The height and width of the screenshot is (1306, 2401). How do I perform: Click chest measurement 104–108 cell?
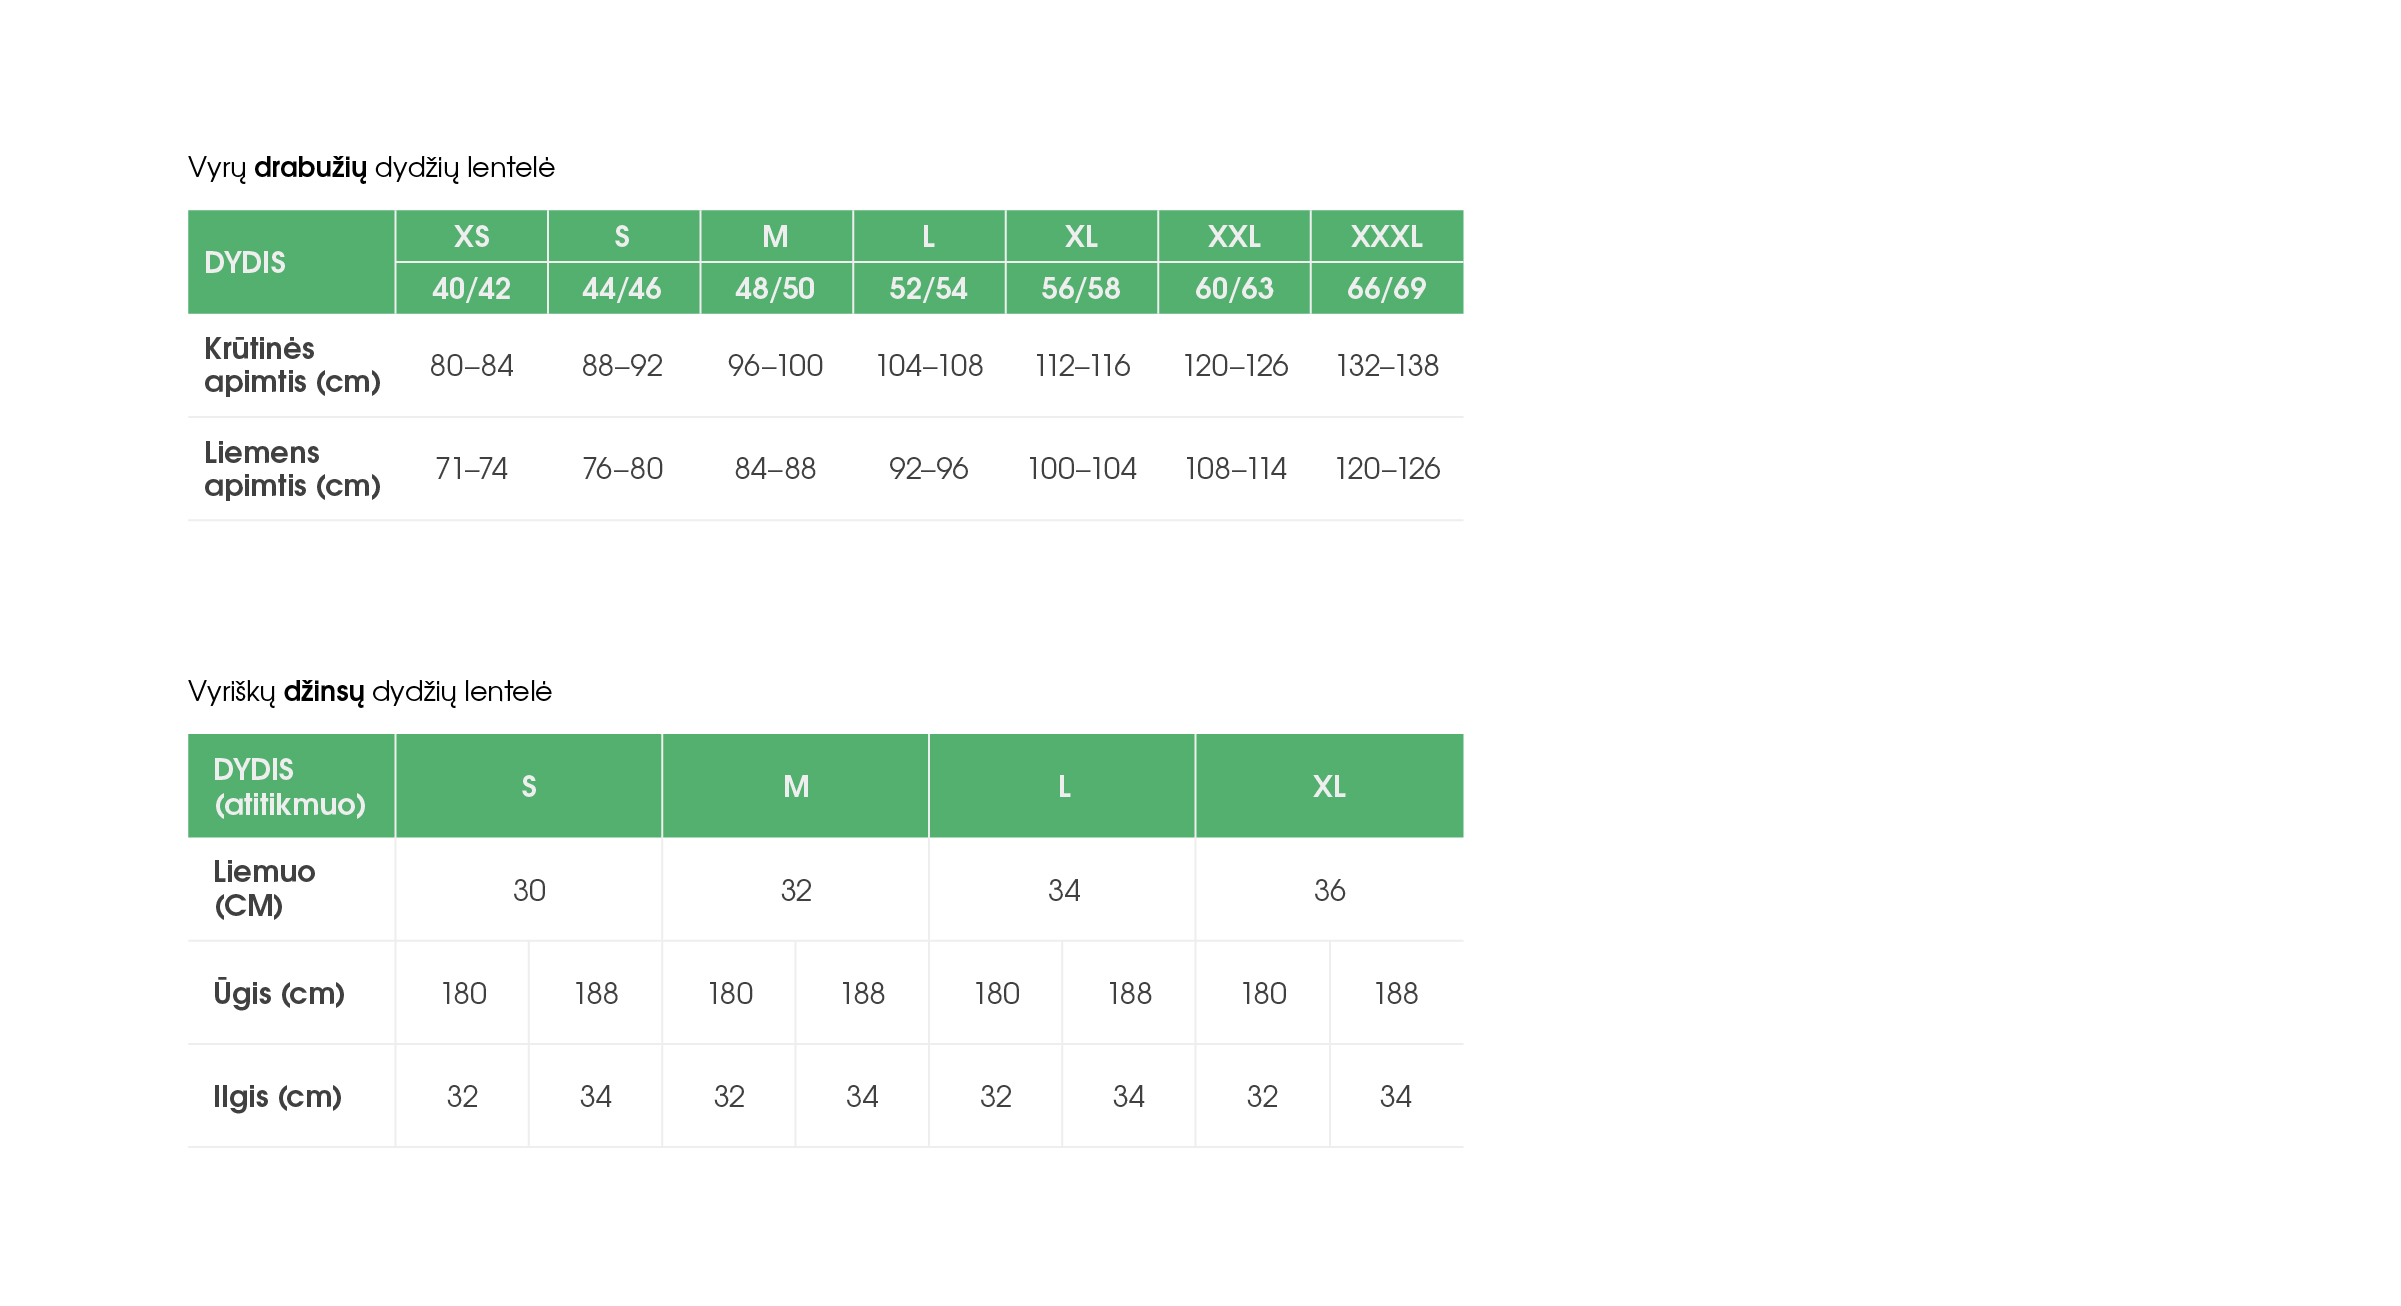click(929, 366)
